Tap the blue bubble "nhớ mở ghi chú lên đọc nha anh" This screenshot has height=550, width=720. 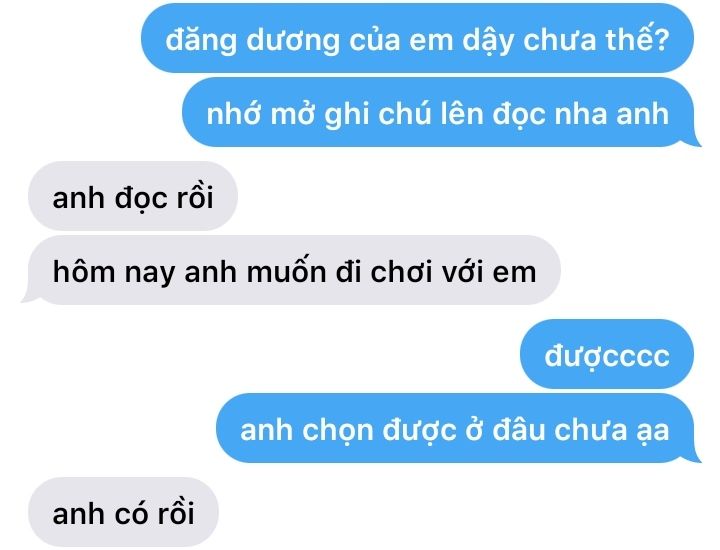click(441, 113)
